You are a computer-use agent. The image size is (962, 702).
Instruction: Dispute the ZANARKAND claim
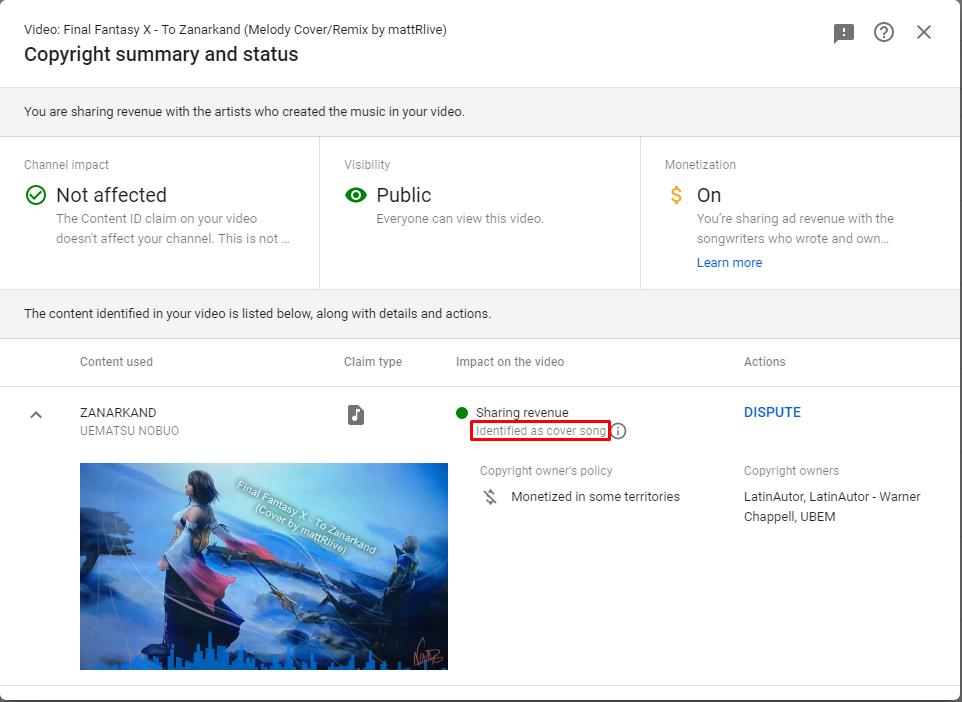(772, 412)
